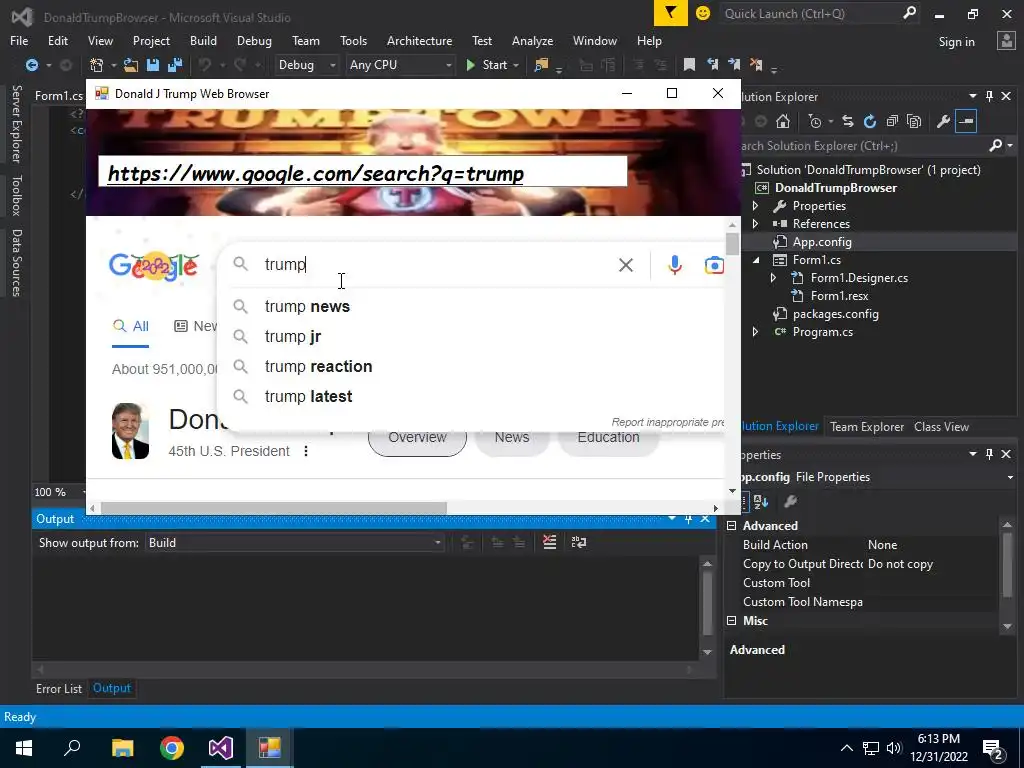
Task: Click the browser horizontal scrollbar
Action: [x=273, y=508]
